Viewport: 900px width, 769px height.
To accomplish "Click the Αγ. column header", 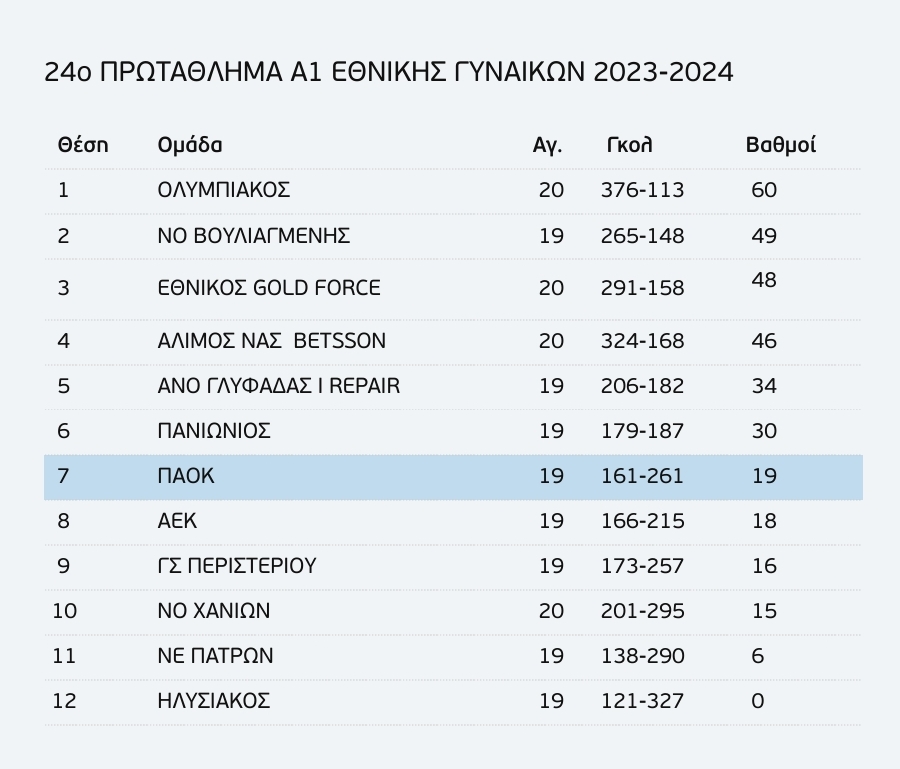I will [x=547, y=146].
